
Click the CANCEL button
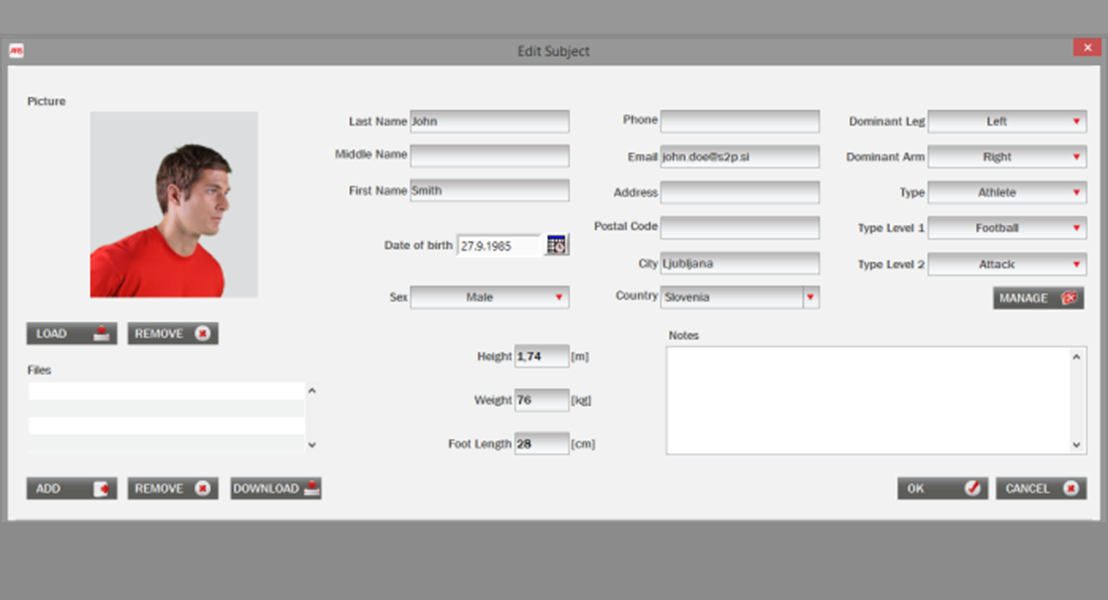coord(1041,489)
